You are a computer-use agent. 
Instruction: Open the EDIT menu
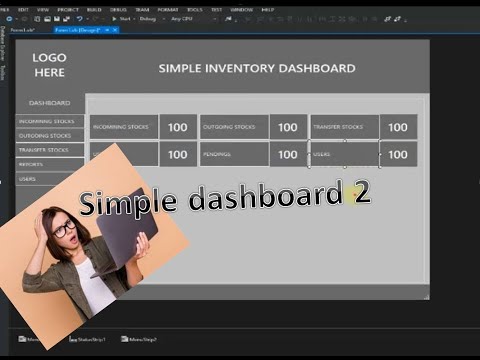(23, 10)
